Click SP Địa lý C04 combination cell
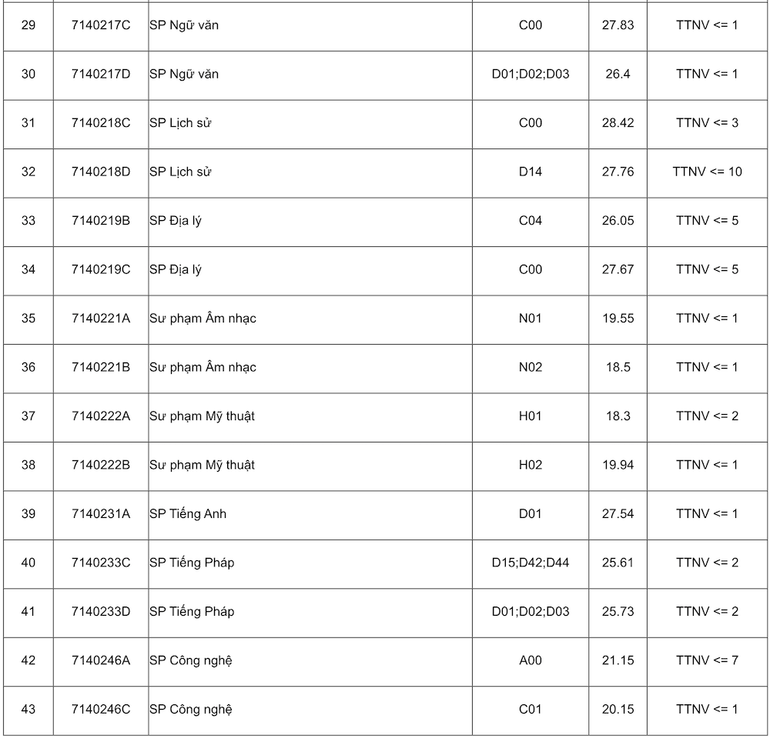The width and height of the screenshot is (770, 738). (x=530, y=221)
